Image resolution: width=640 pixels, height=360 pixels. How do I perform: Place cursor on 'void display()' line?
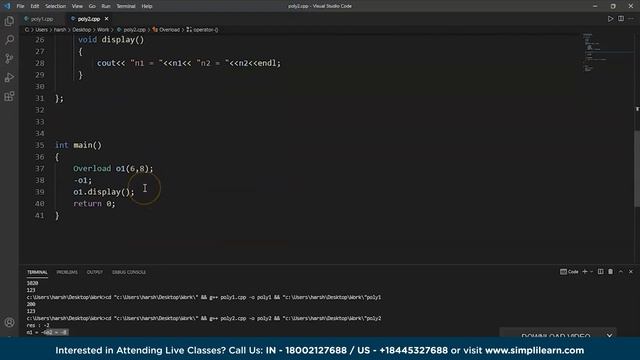point(111,40)
